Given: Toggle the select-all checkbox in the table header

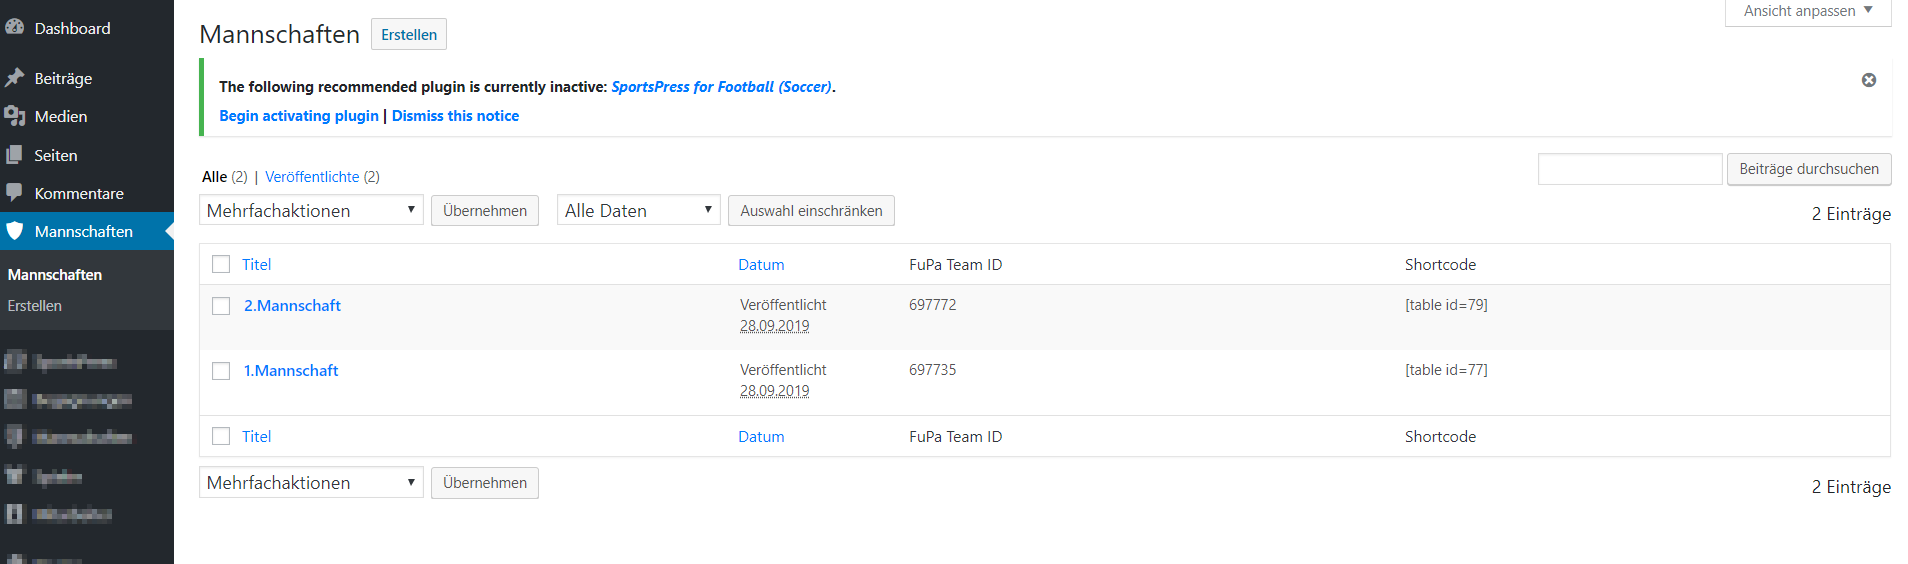Looking at the screenshot, I should (221, 264).
